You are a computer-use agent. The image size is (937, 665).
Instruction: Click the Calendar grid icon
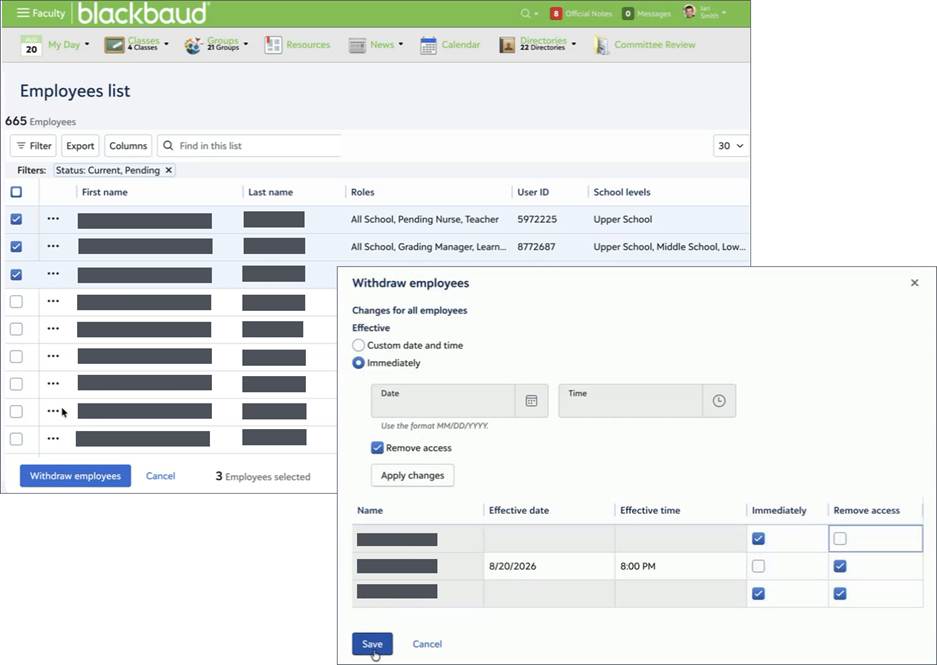[x=428, y=45]
